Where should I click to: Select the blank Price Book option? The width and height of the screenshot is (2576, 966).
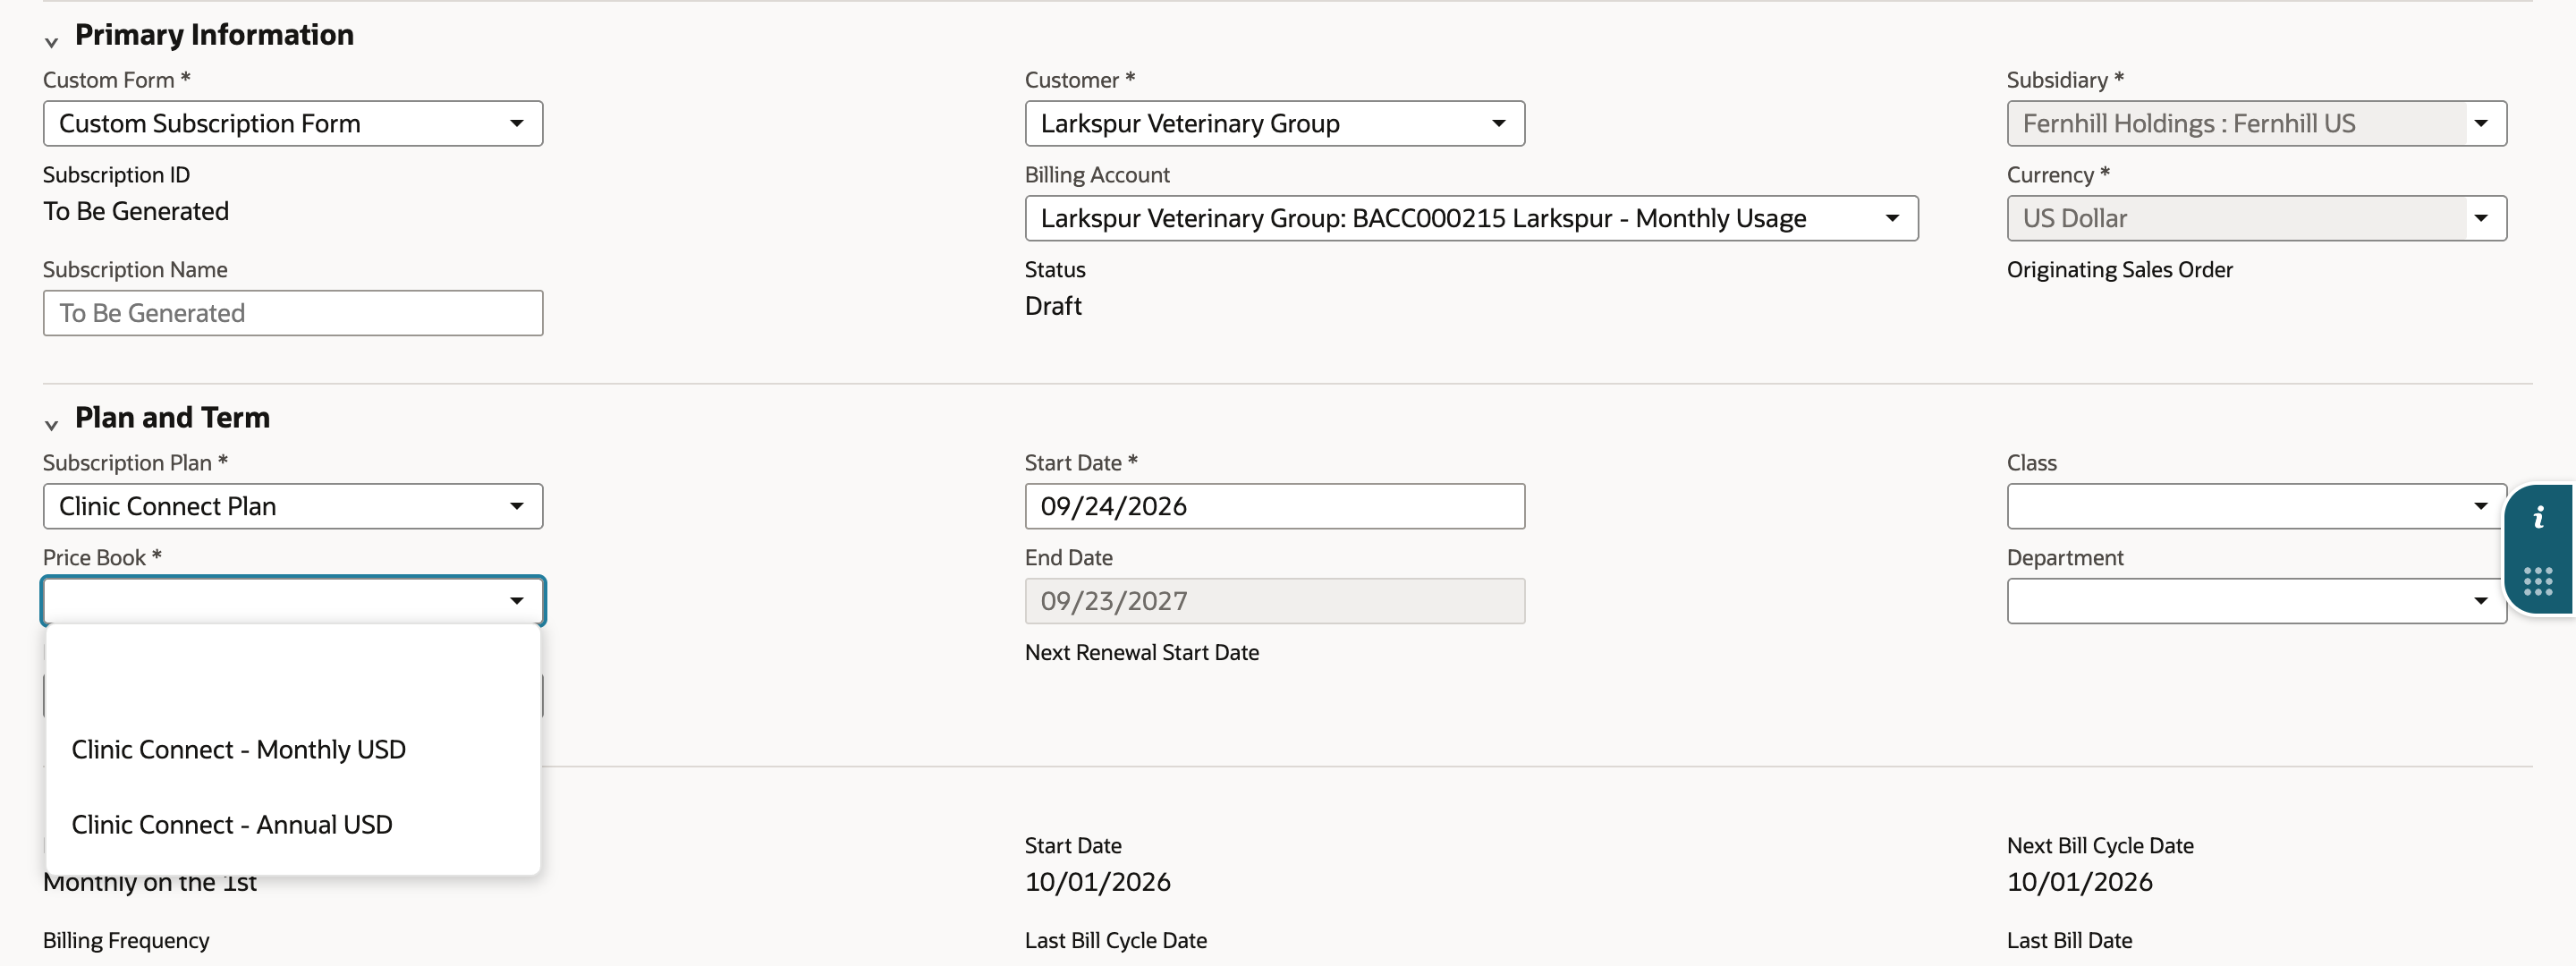(x=293, y=674)
